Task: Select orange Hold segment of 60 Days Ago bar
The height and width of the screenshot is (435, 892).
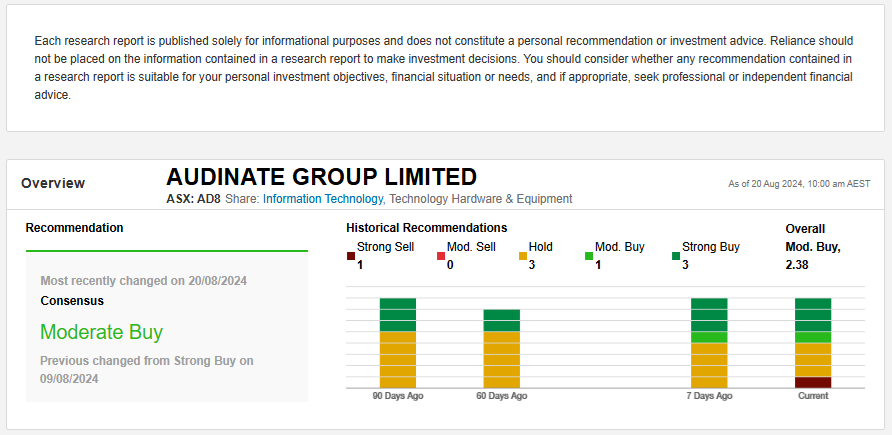Action: pos(501,359)
